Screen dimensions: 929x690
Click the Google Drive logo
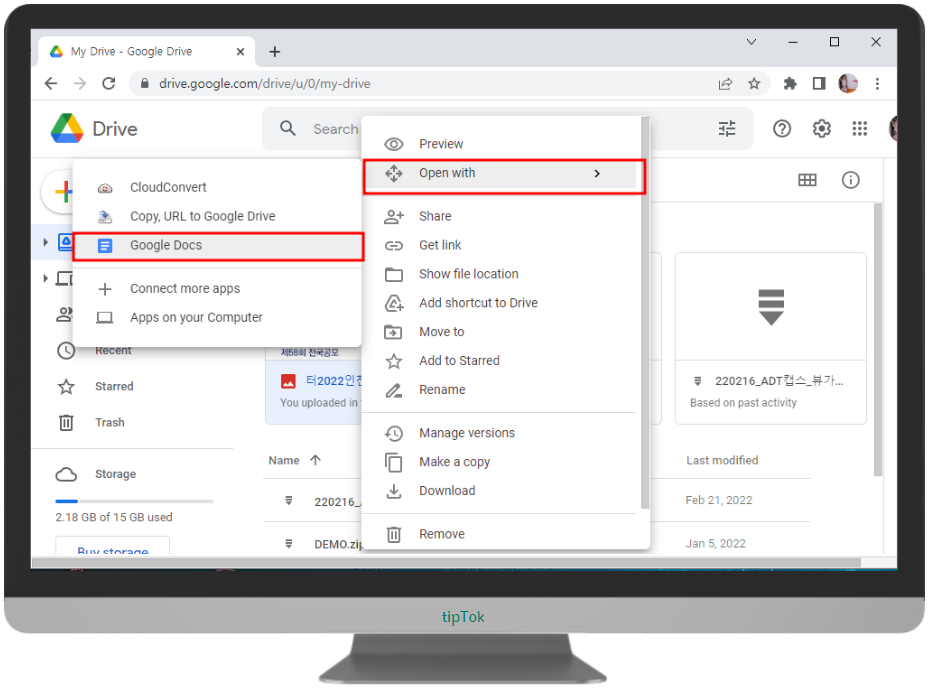67,129
